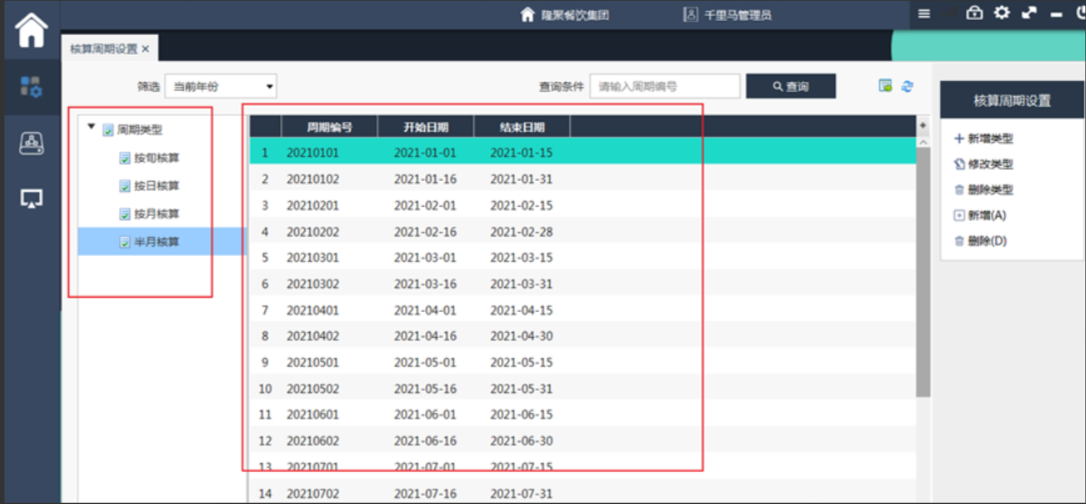Toggle the 按月核算 checkbox
This screenshot has width=1086, height=504.
pos(125,214)
